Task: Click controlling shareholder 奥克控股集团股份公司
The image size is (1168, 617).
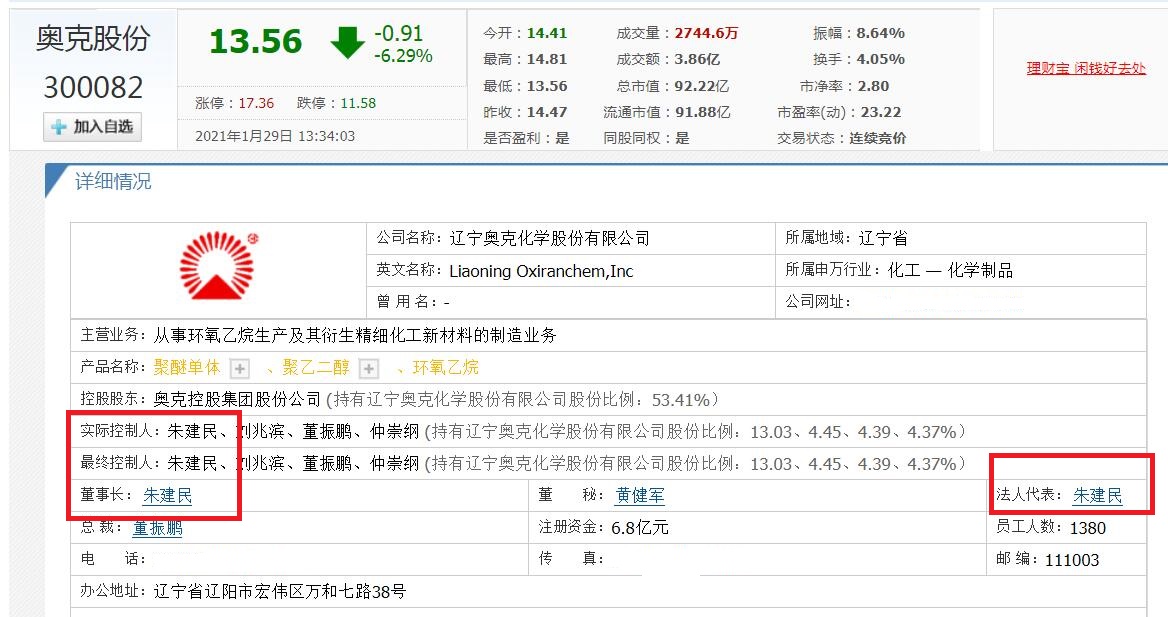Action: 238,400
